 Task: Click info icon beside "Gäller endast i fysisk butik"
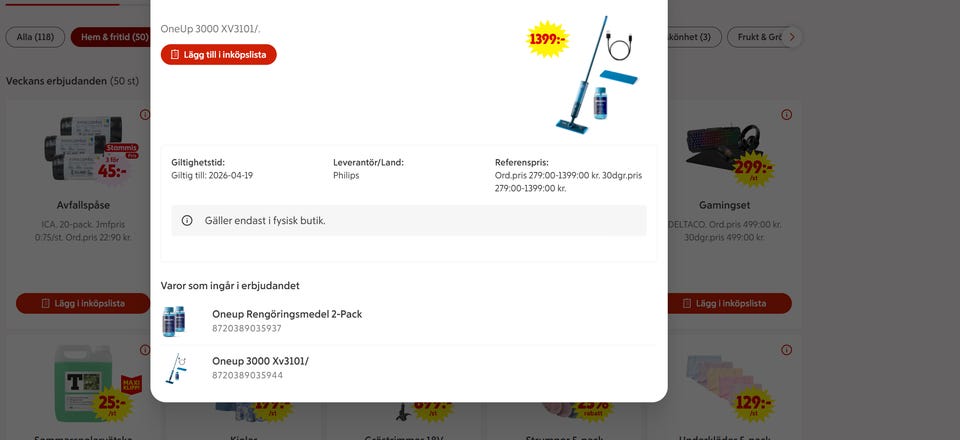[187, 221]
